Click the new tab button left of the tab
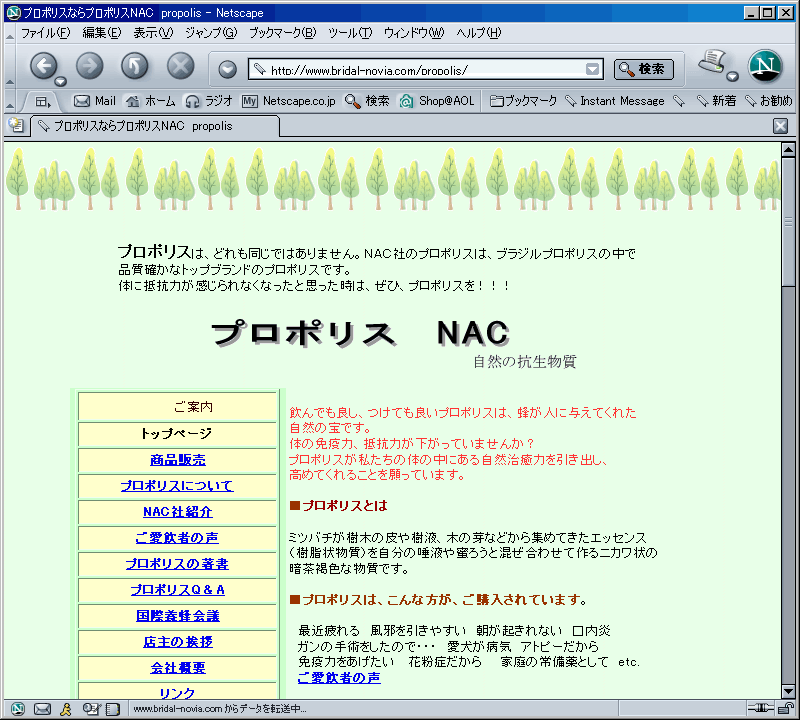800x720 pixels. tap(16, 125)
